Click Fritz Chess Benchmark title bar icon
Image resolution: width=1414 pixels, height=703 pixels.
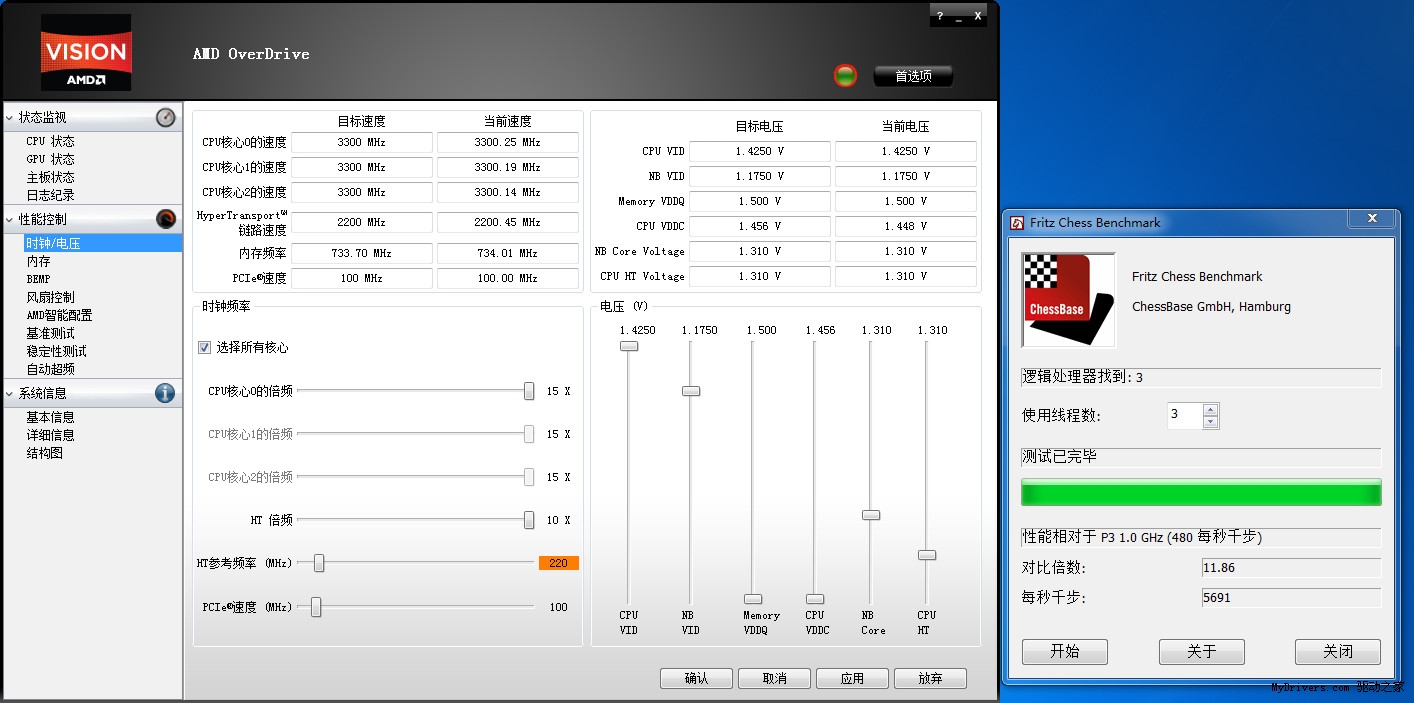click(x=1017, y=222)
